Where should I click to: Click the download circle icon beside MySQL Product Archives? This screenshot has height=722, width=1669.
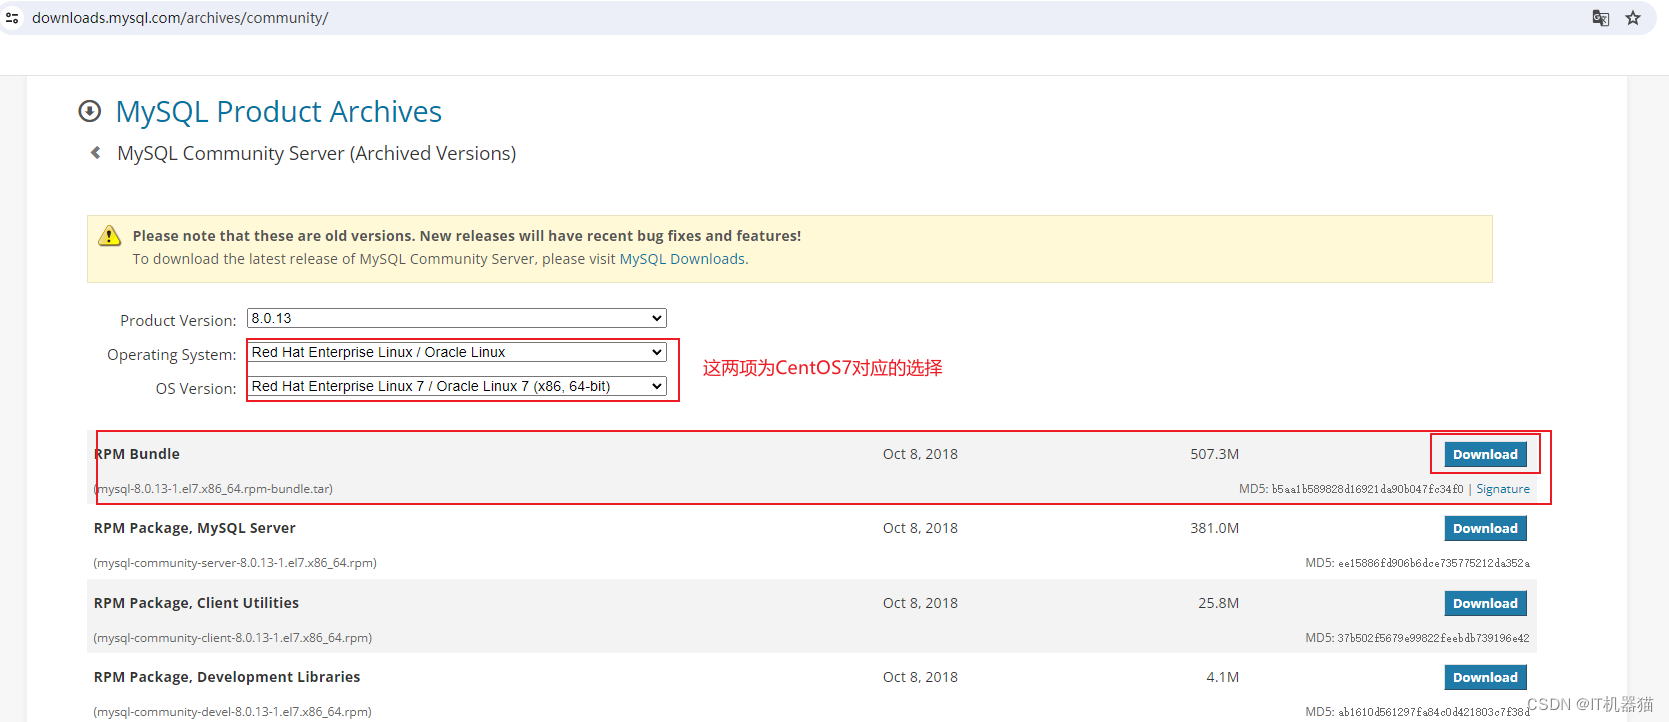[90, 111]
